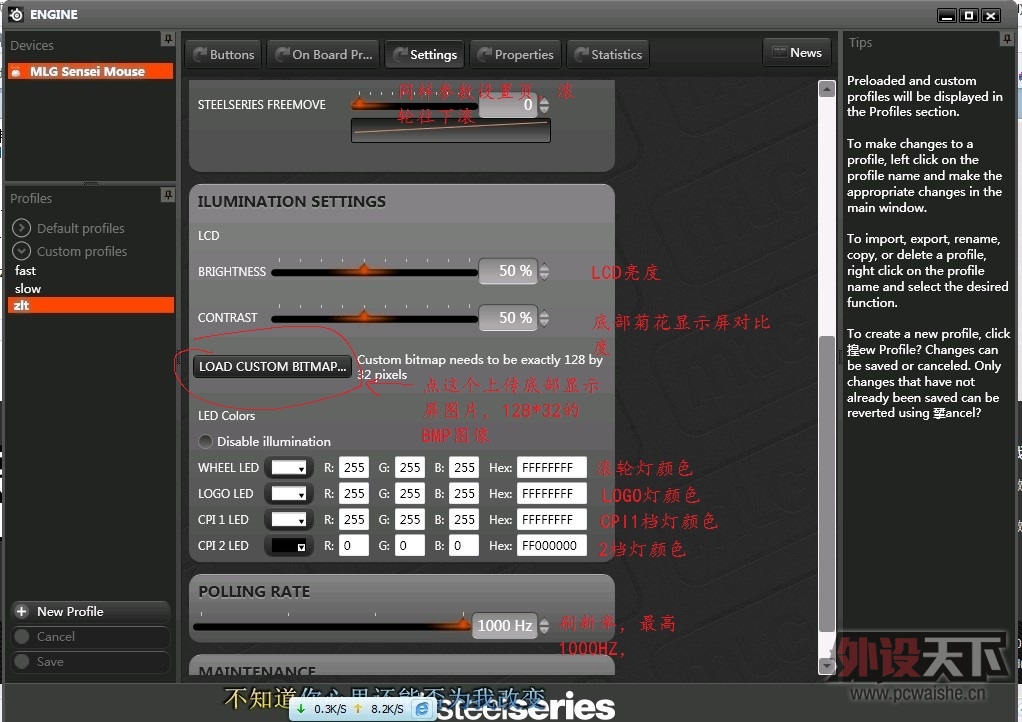Pin the Tips panel
The width and height of the screenshot is (1022, 722).
click(x=1007, y=40)
